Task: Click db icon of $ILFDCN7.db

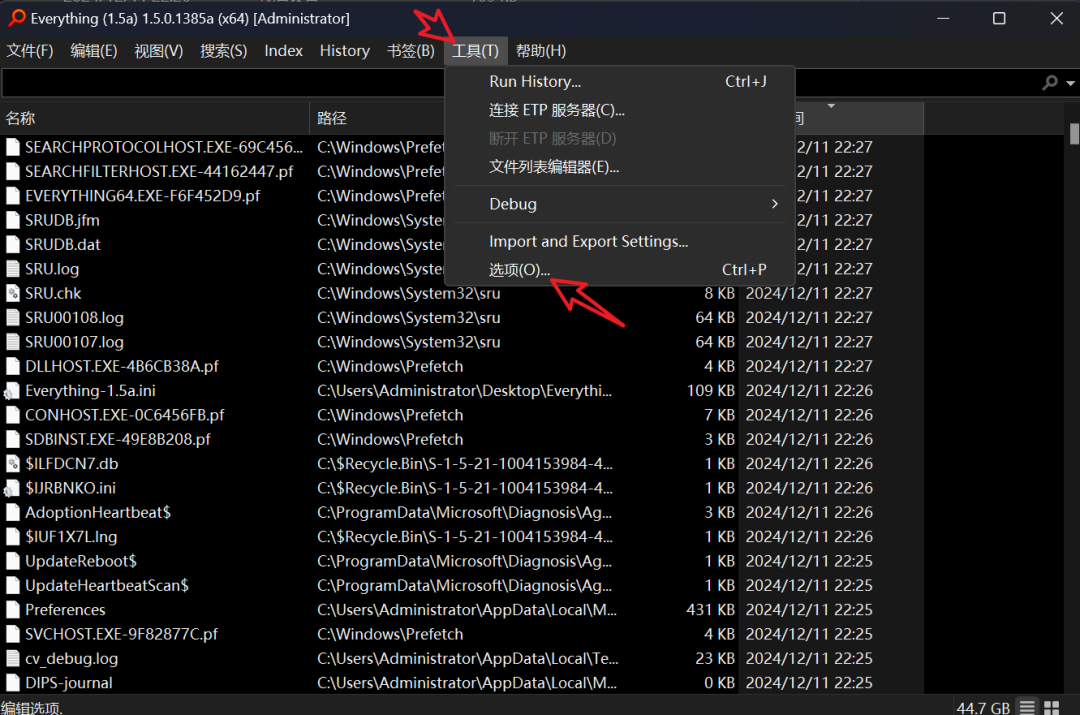Action: click(x=12, y=464)
